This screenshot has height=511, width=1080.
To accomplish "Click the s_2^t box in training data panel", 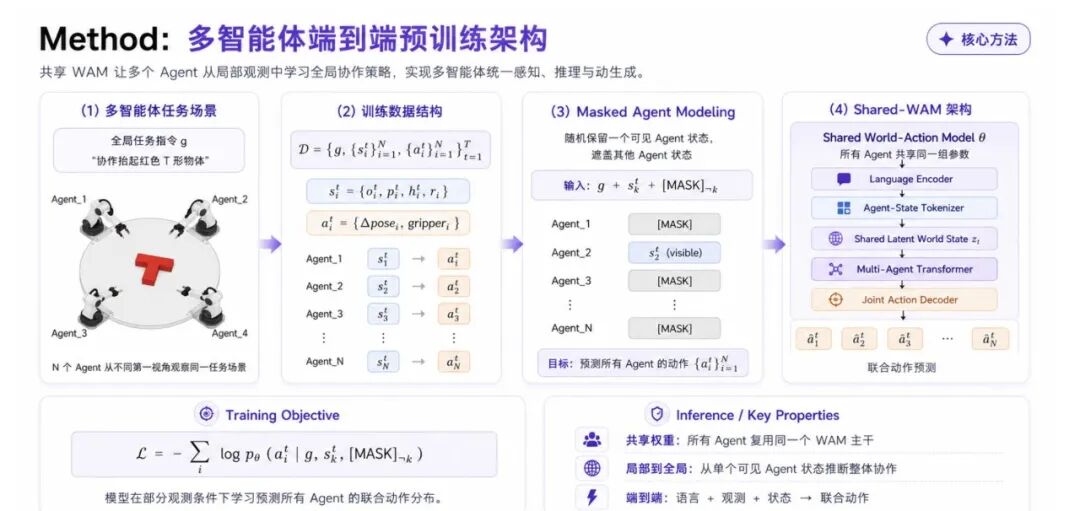I will point(383,286).
